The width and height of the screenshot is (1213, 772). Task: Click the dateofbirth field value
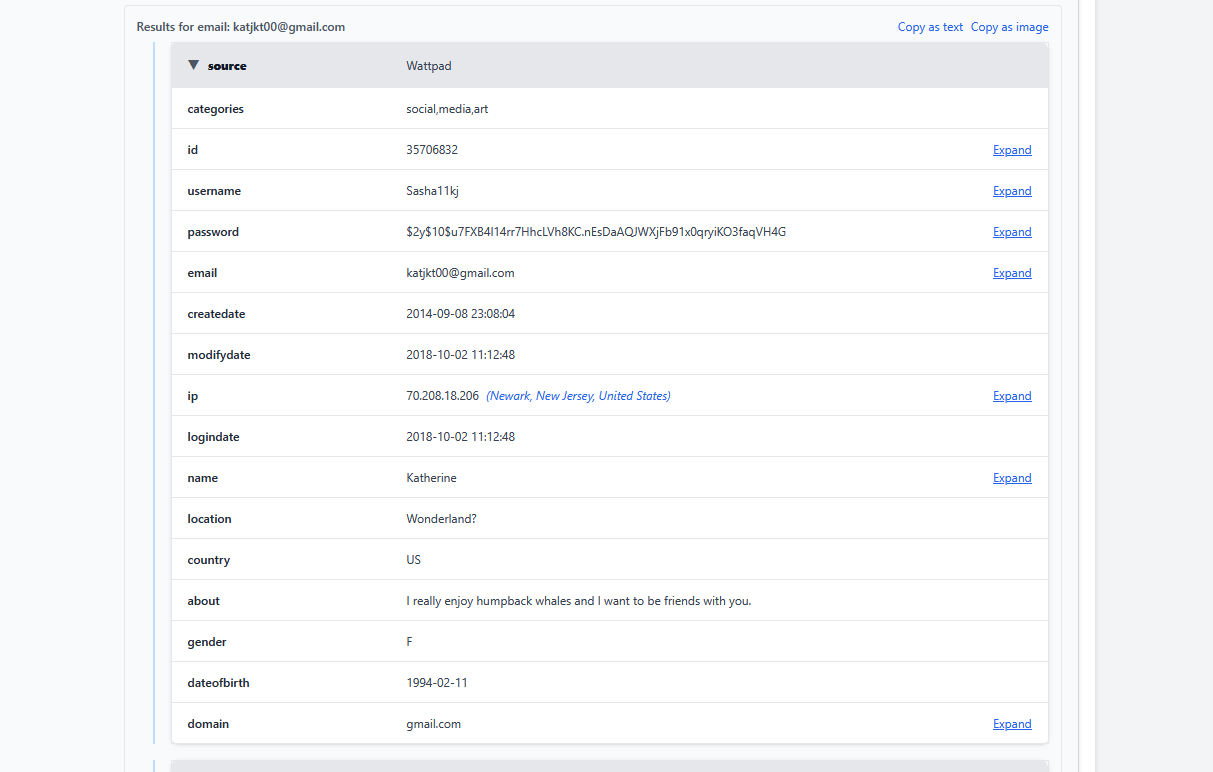click(x=436, y=683)
